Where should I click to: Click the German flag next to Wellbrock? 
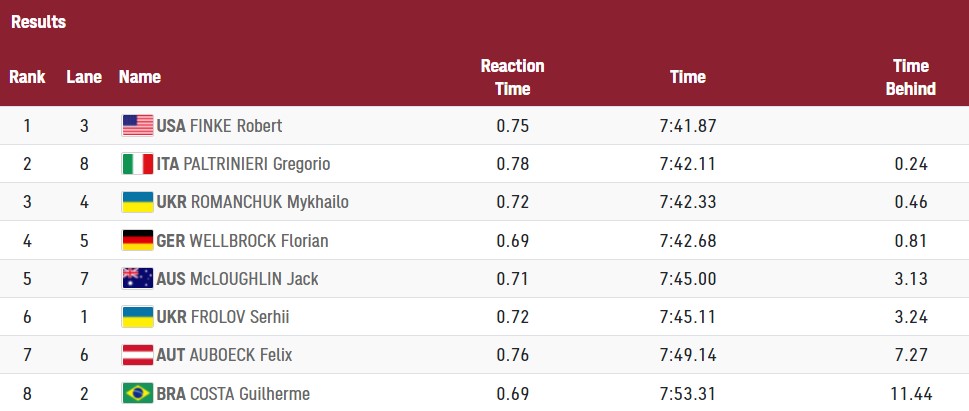(x=137, y=240)
